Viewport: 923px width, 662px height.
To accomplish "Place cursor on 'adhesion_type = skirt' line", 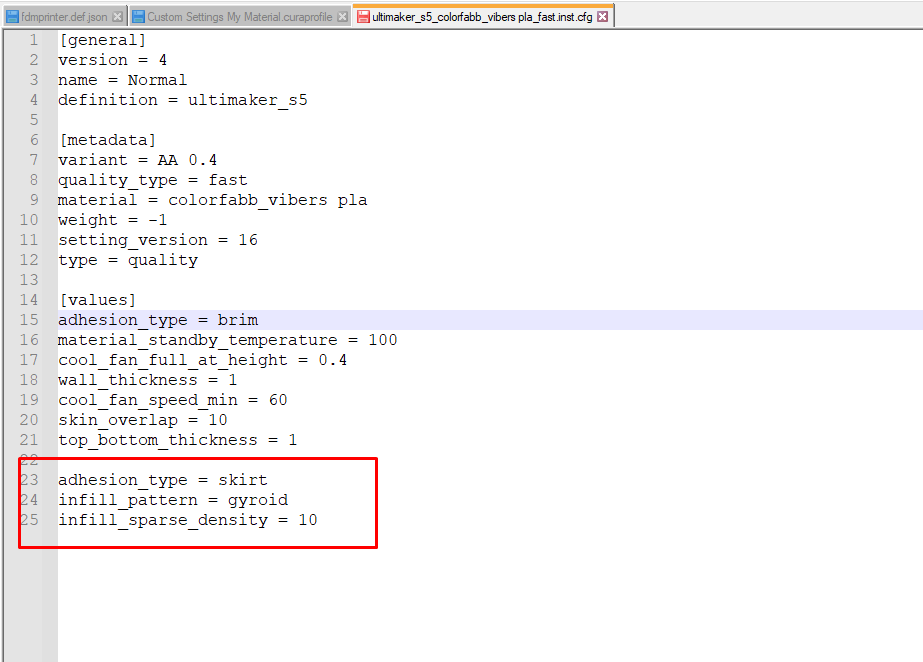I will point(163,480).
